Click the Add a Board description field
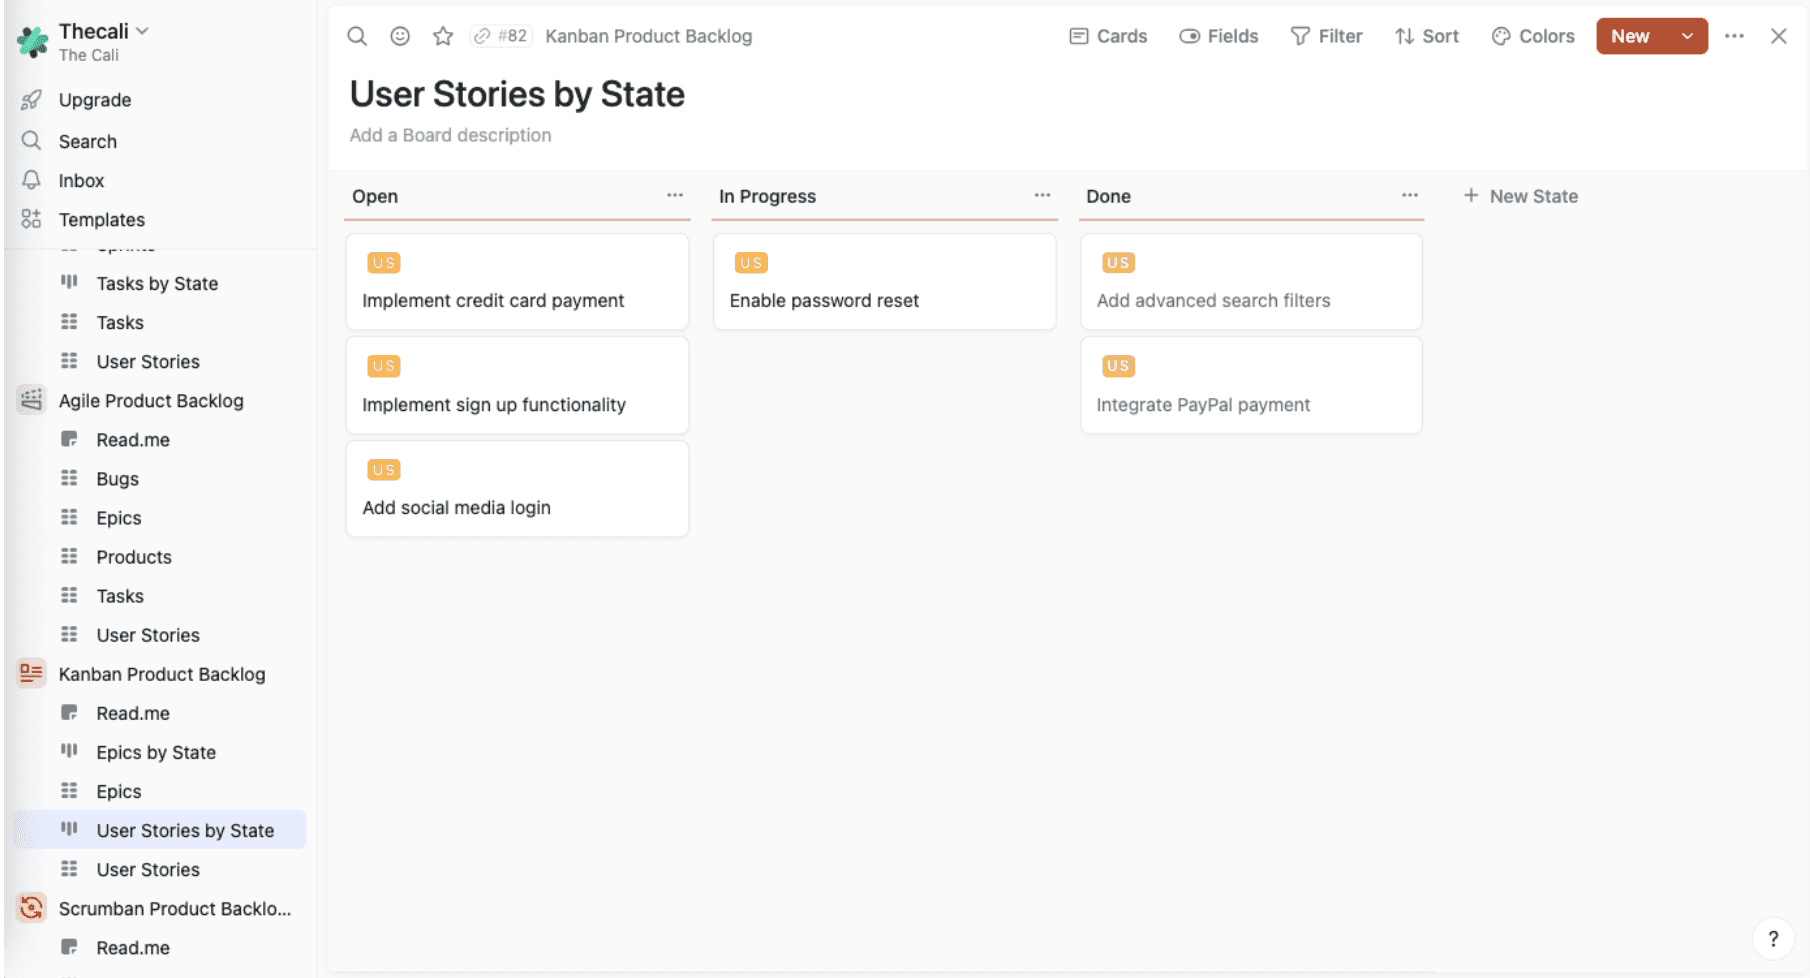The image size is (1810, 978). click(450, 135)
